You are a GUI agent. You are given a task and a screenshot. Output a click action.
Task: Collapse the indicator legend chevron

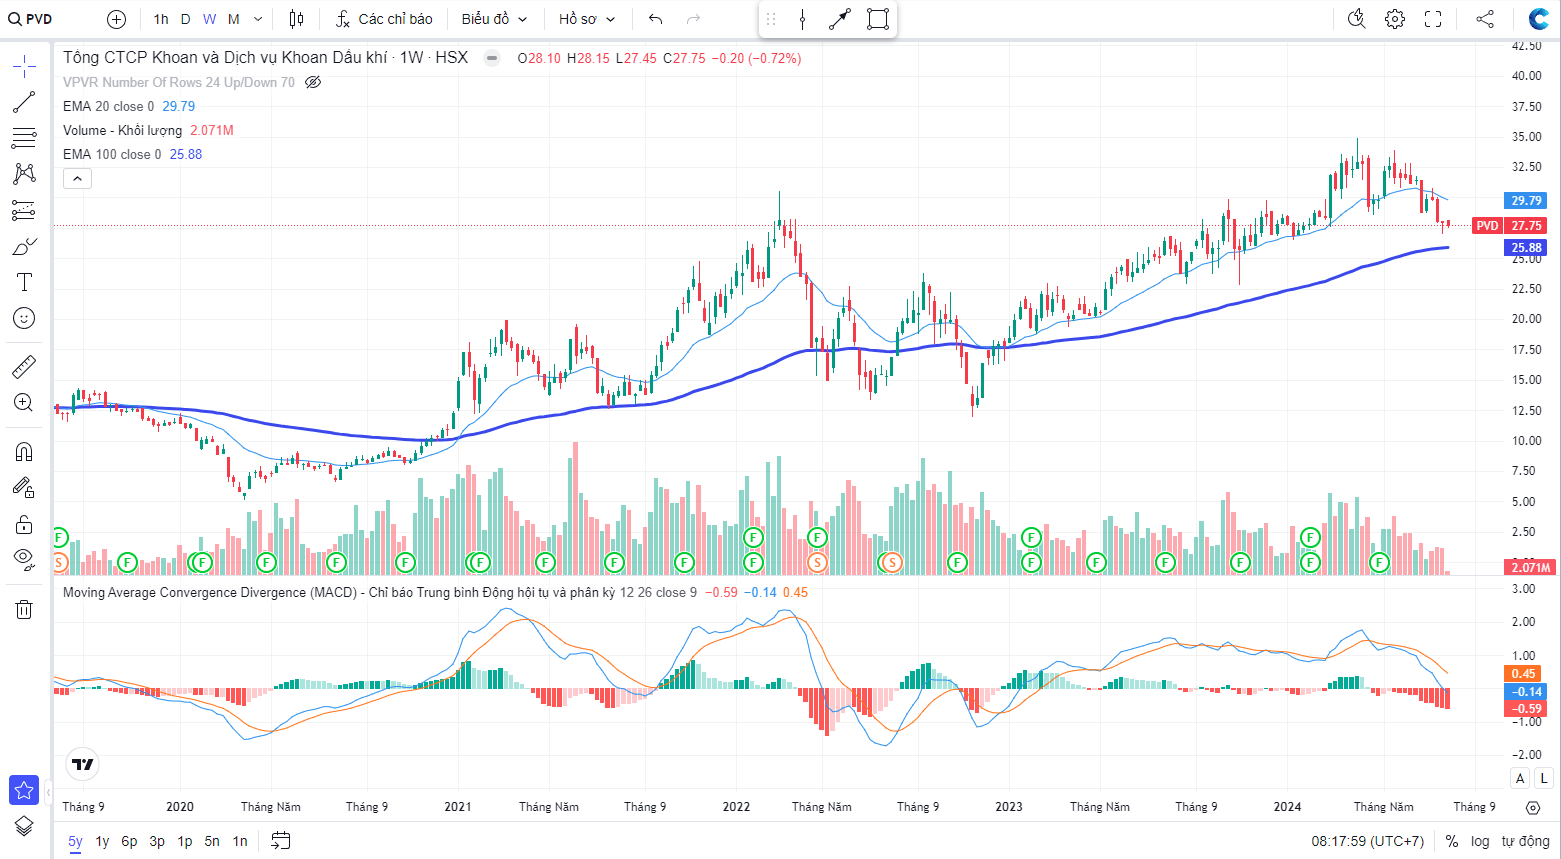77,178
